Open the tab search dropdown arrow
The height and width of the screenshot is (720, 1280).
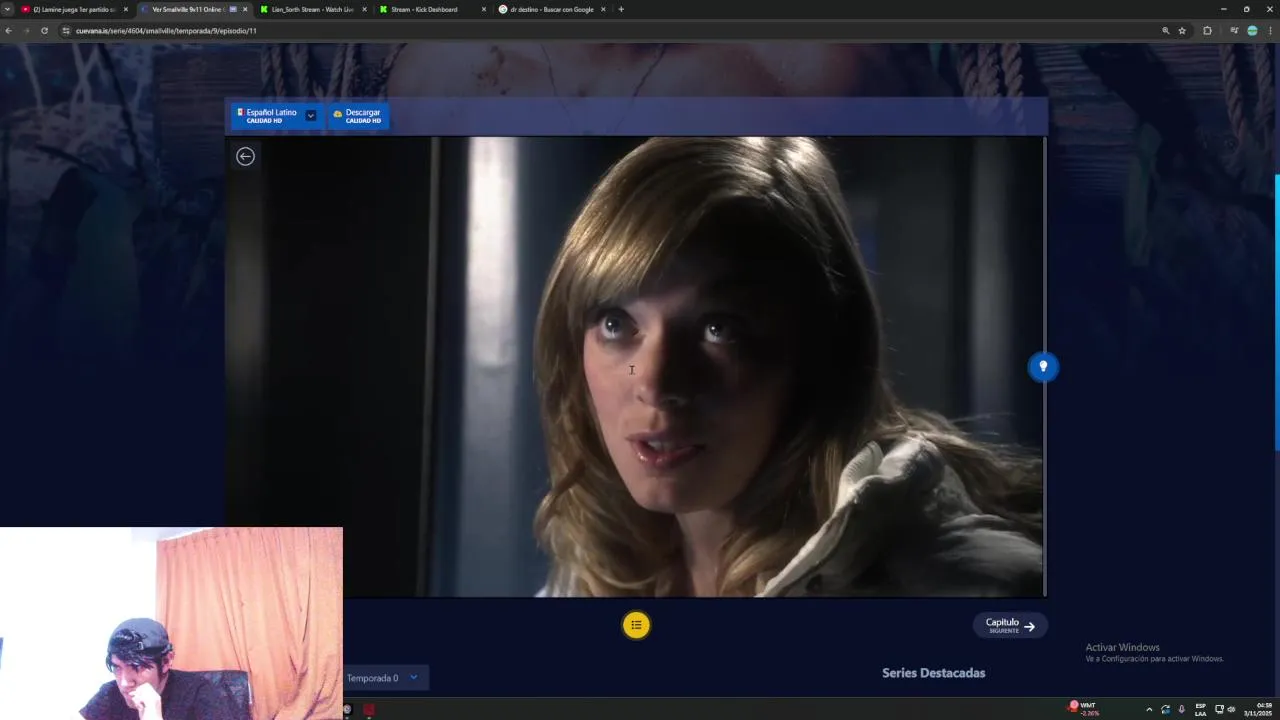coord(7,9)
